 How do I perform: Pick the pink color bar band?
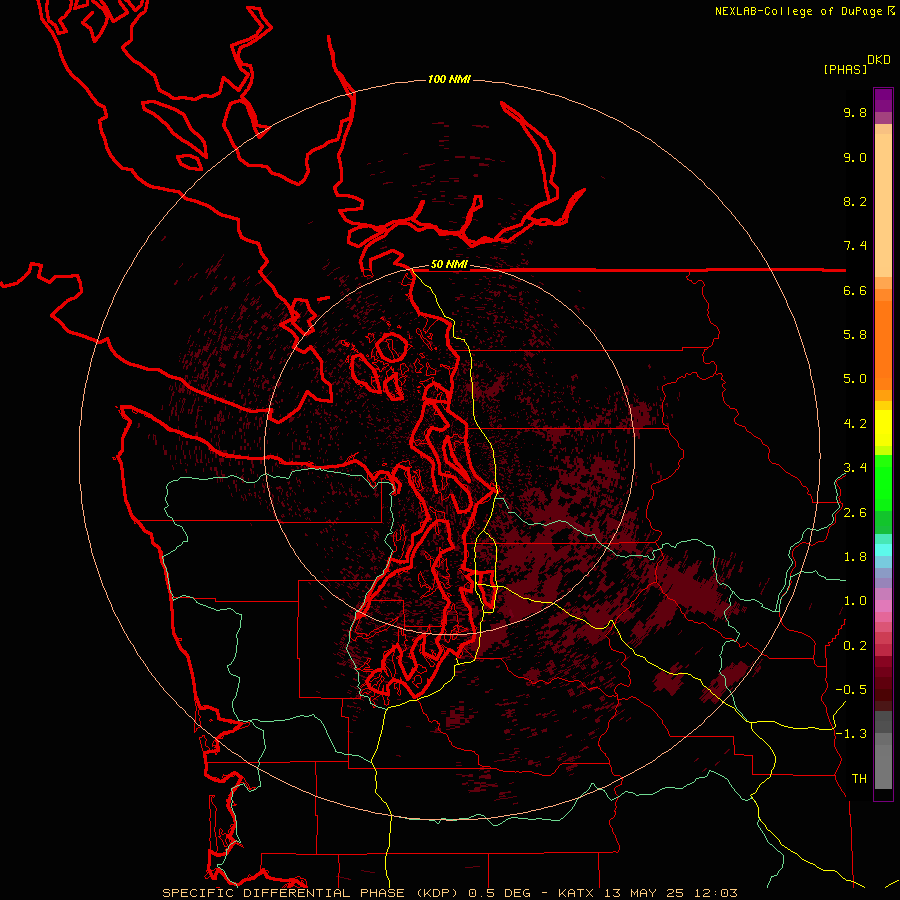pyautogui.click(x=883, y=606)
